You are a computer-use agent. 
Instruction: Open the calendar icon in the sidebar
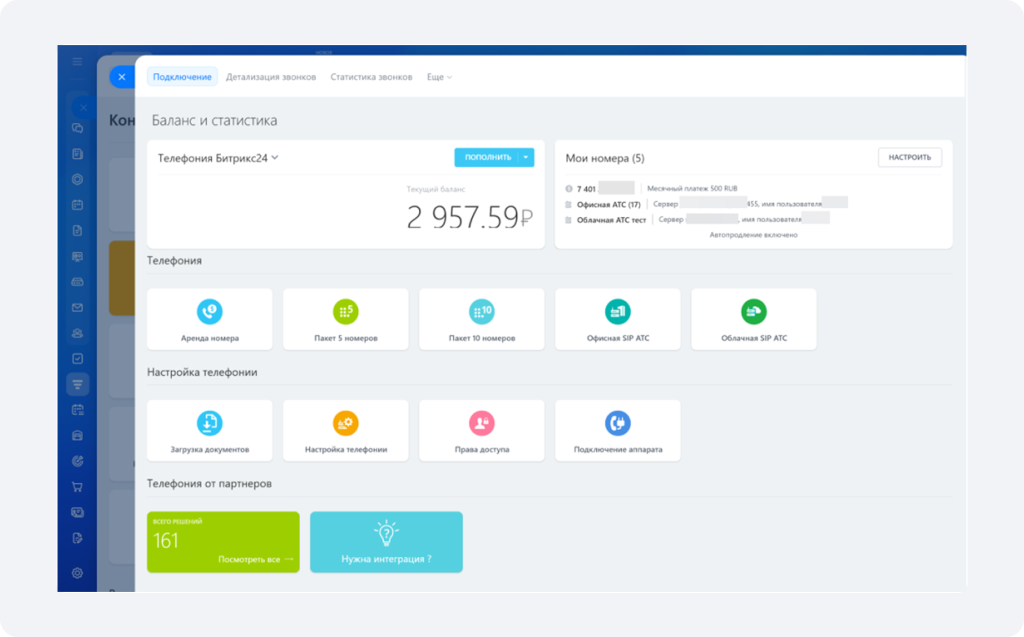point(77,205)
